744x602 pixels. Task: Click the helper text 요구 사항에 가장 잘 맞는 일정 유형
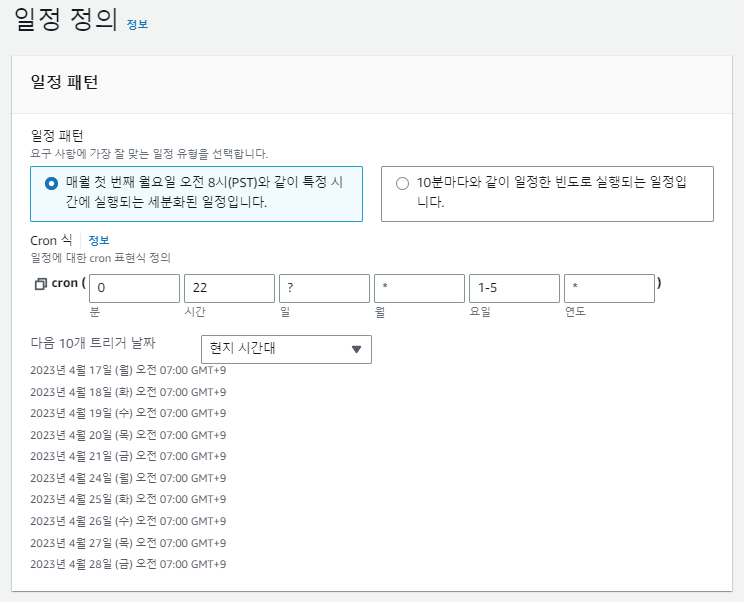click(x=149, y=154)
